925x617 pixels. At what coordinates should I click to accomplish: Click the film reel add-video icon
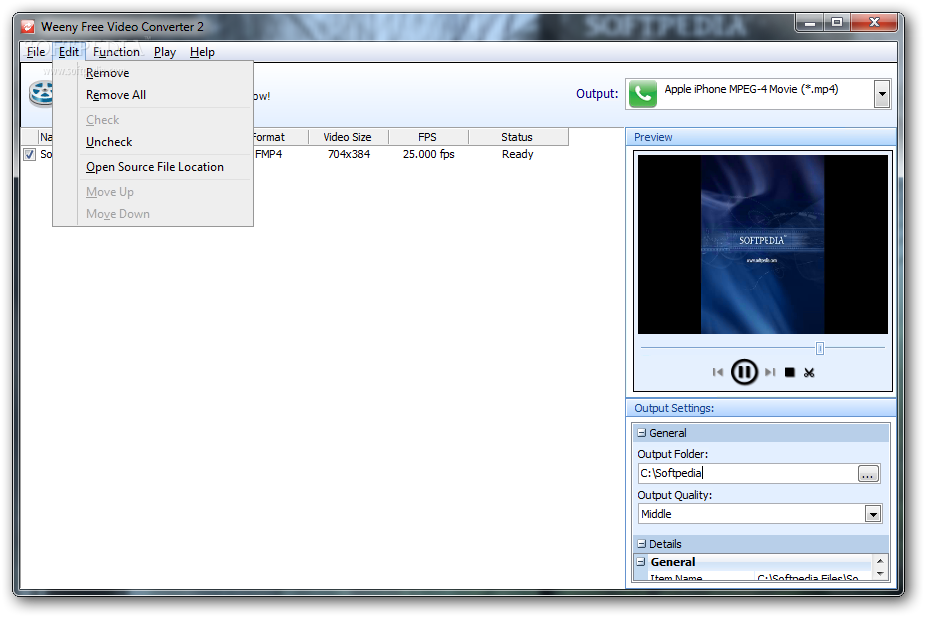pyautogui.click(x=41, y=94)
